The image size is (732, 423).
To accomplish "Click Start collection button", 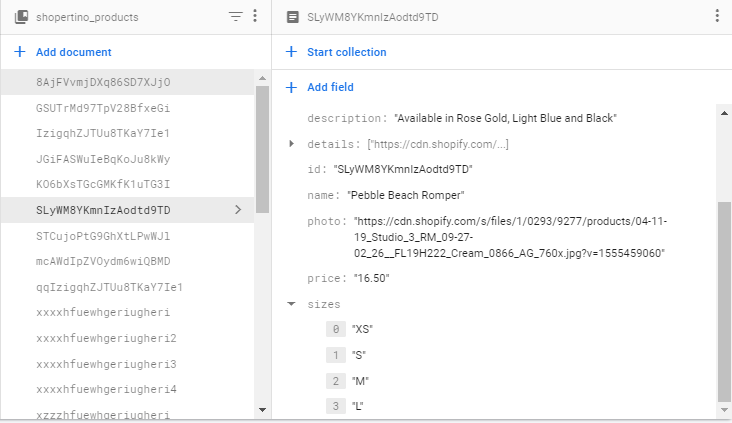I will 346,52.
